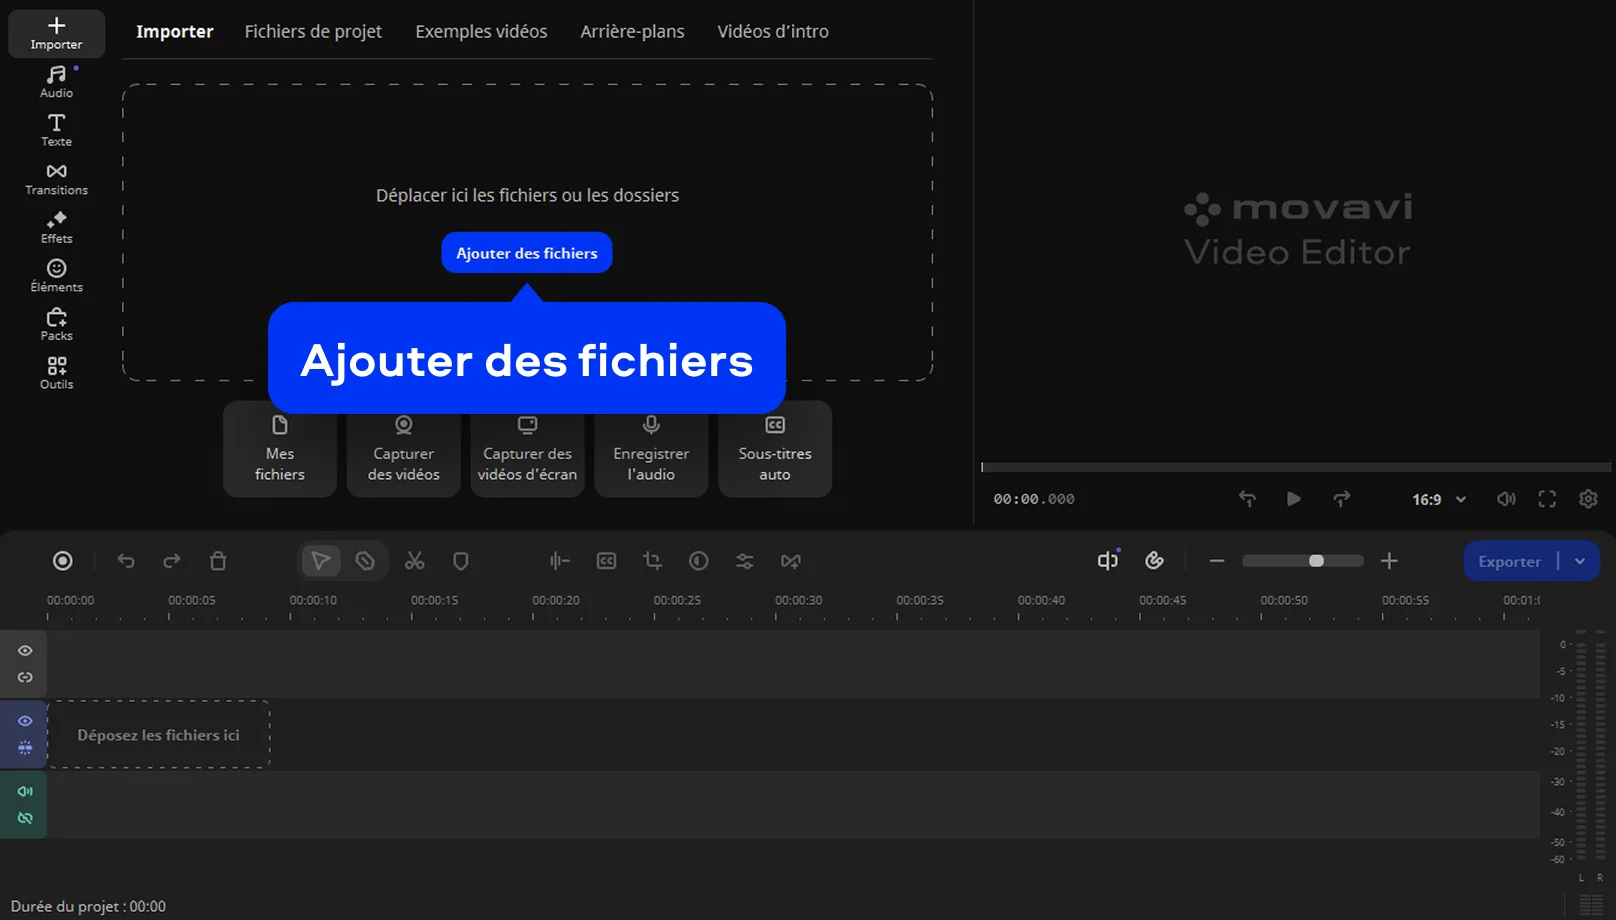This screenshot has height=920, width=1616.
Task: Open the Effets panel in sidebar
Action: (x=56, y=227)
